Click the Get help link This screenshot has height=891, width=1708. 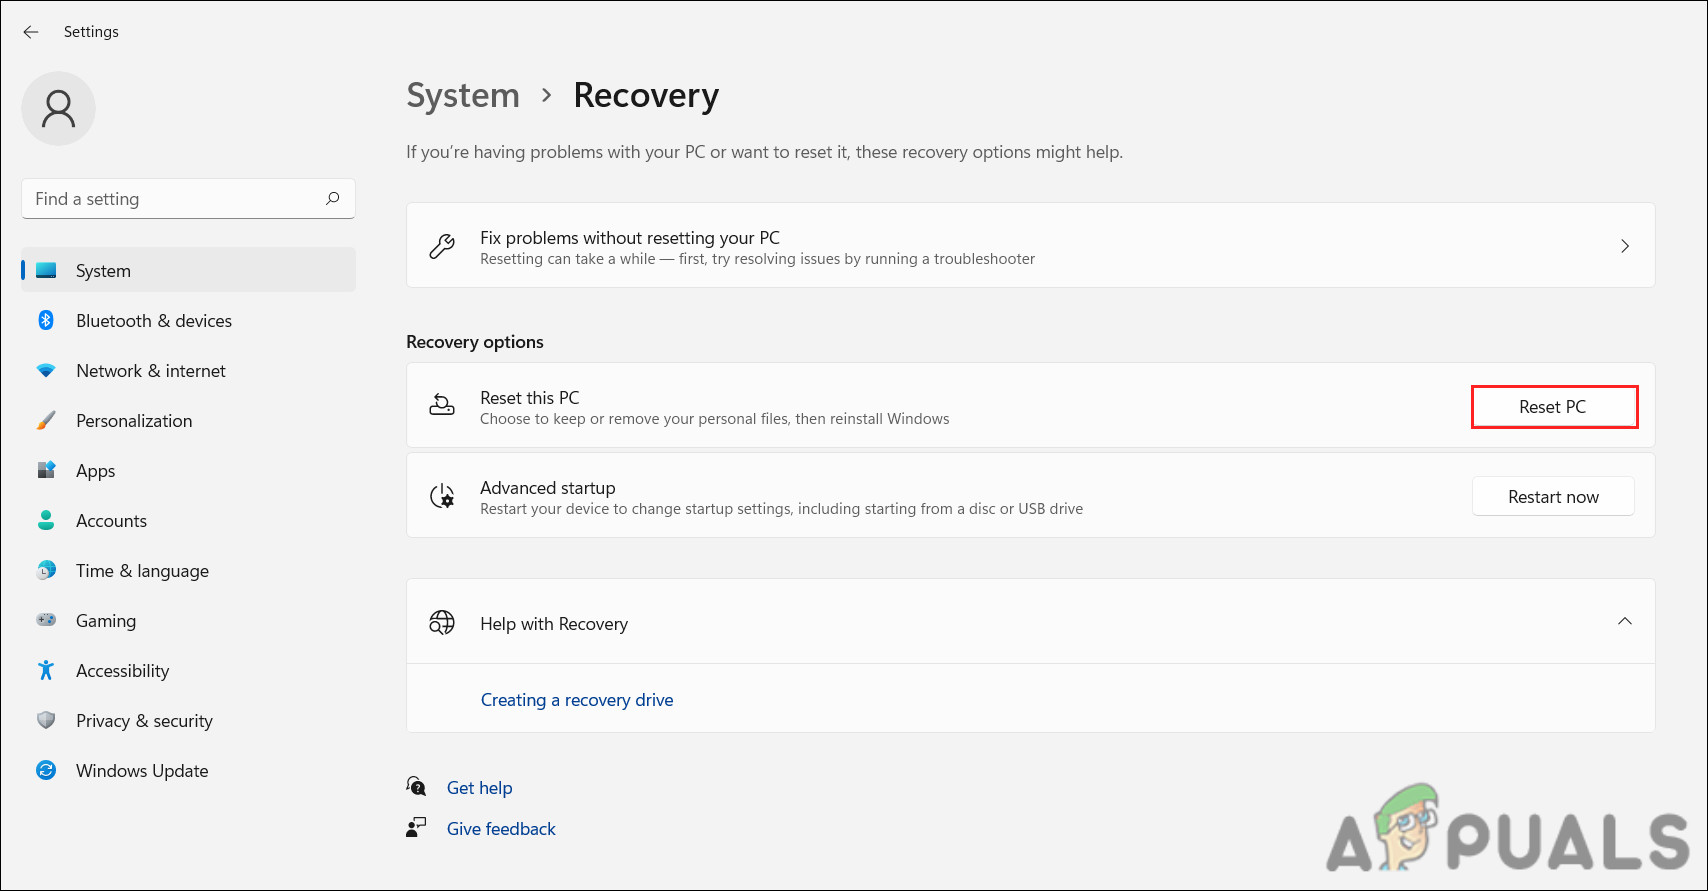[479, 788]
